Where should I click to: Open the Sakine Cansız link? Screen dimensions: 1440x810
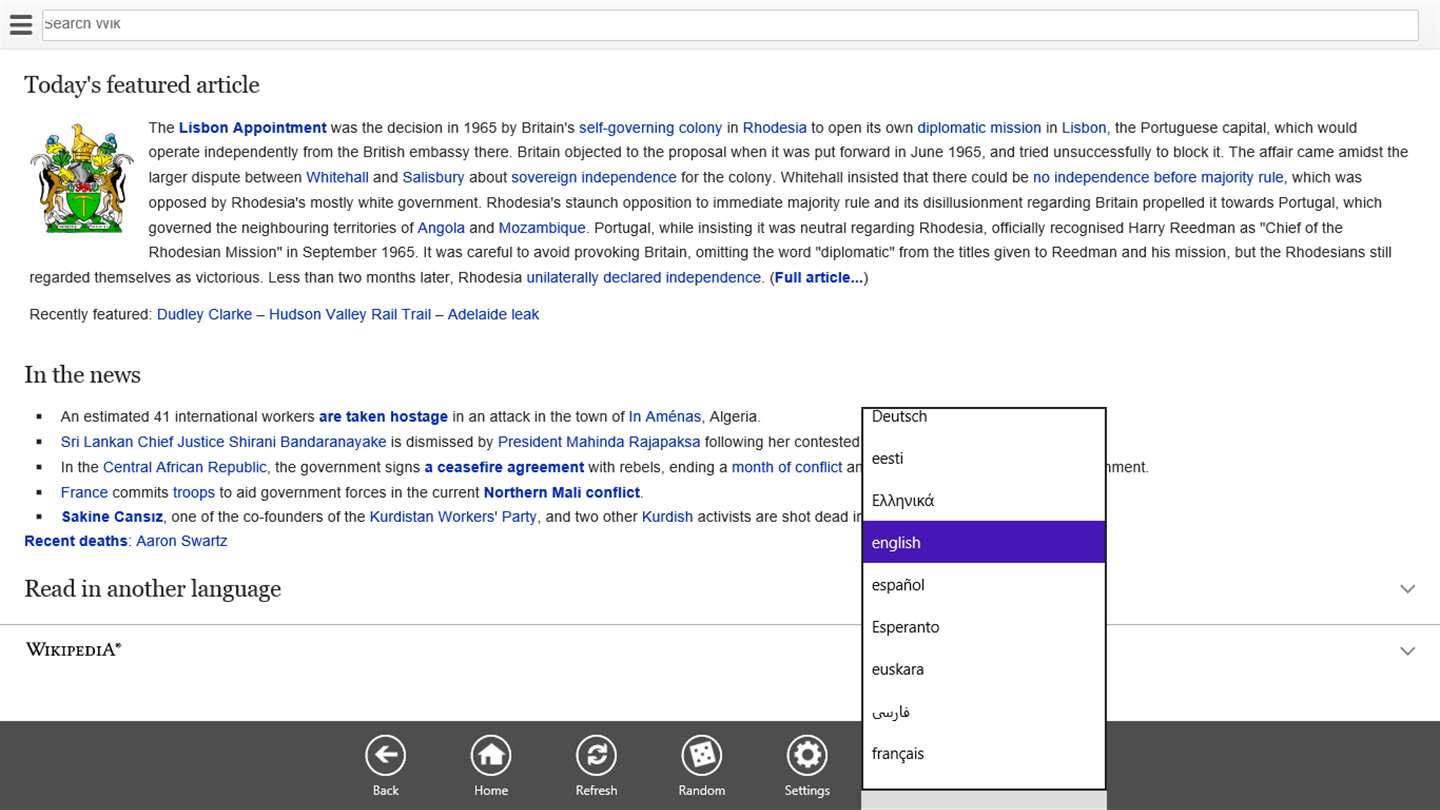(x=112, y=517)
